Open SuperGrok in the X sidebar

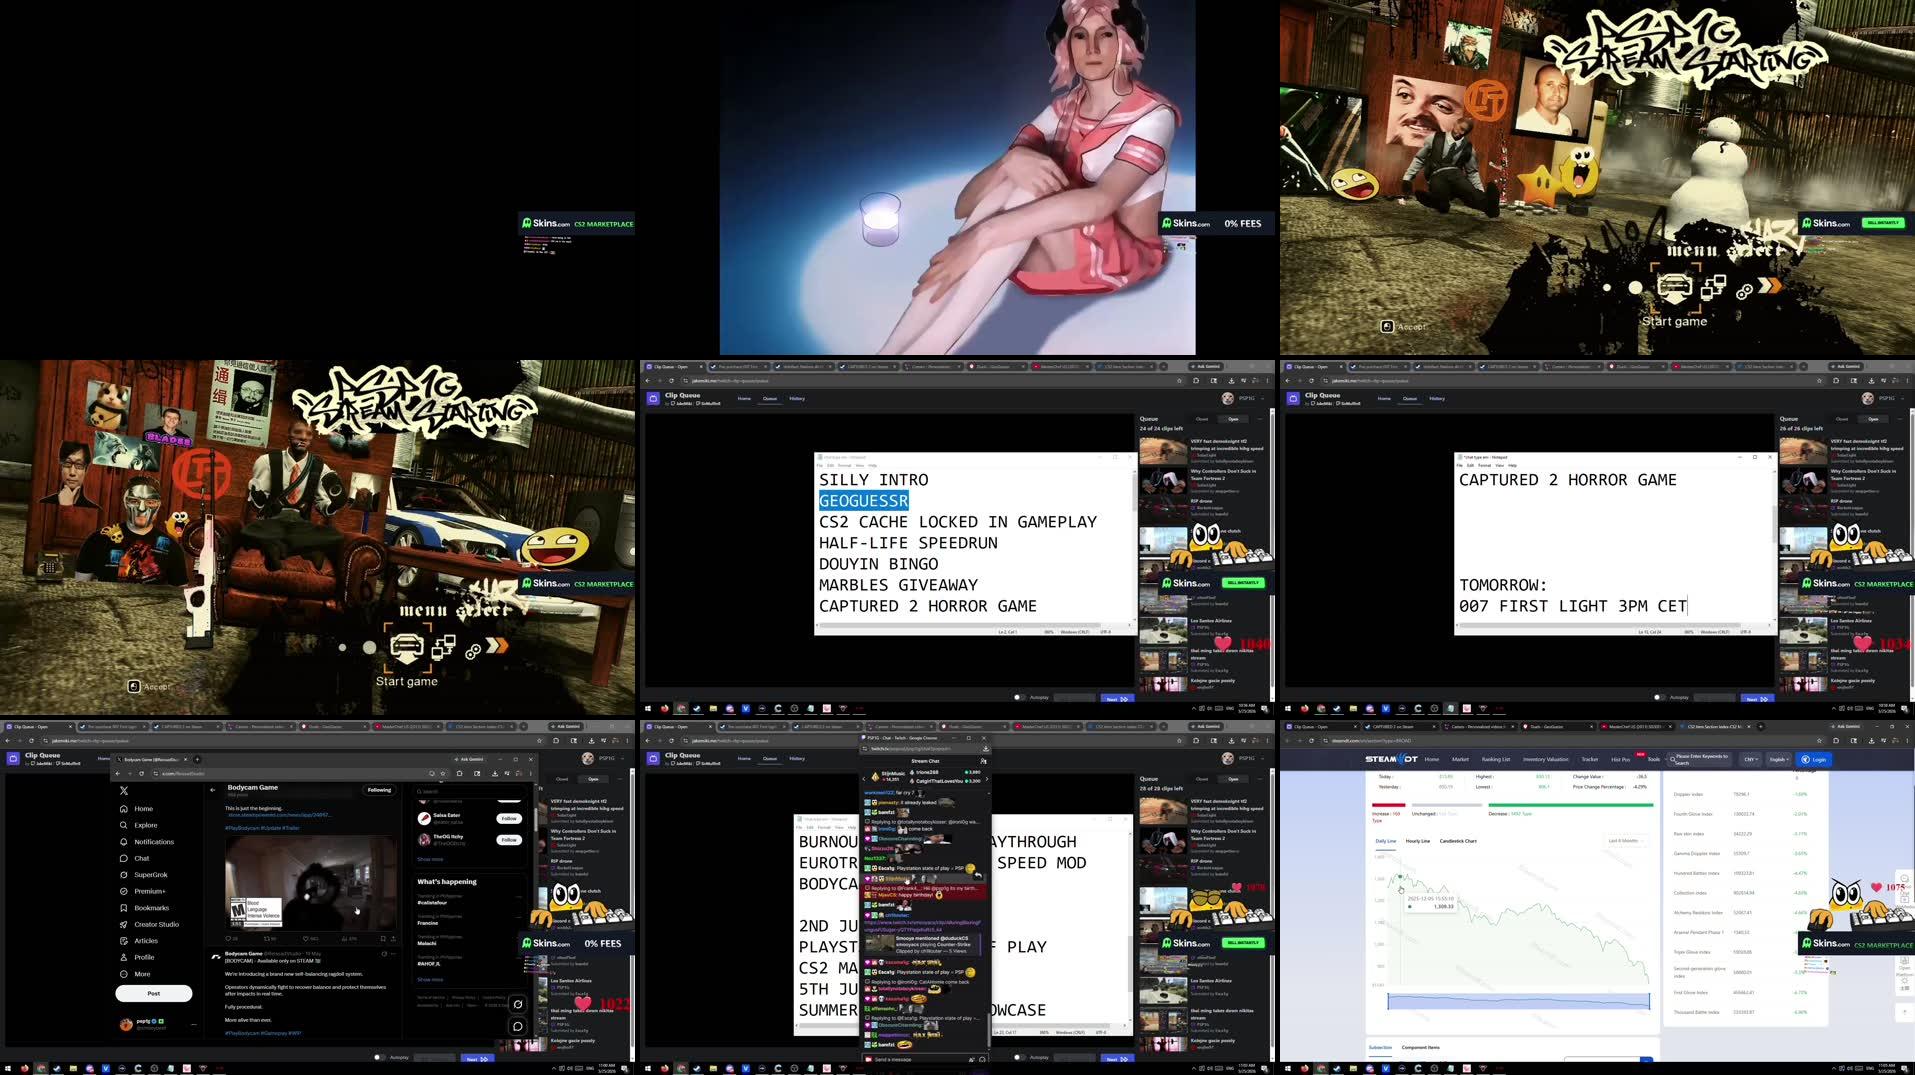tap(144, 875)
